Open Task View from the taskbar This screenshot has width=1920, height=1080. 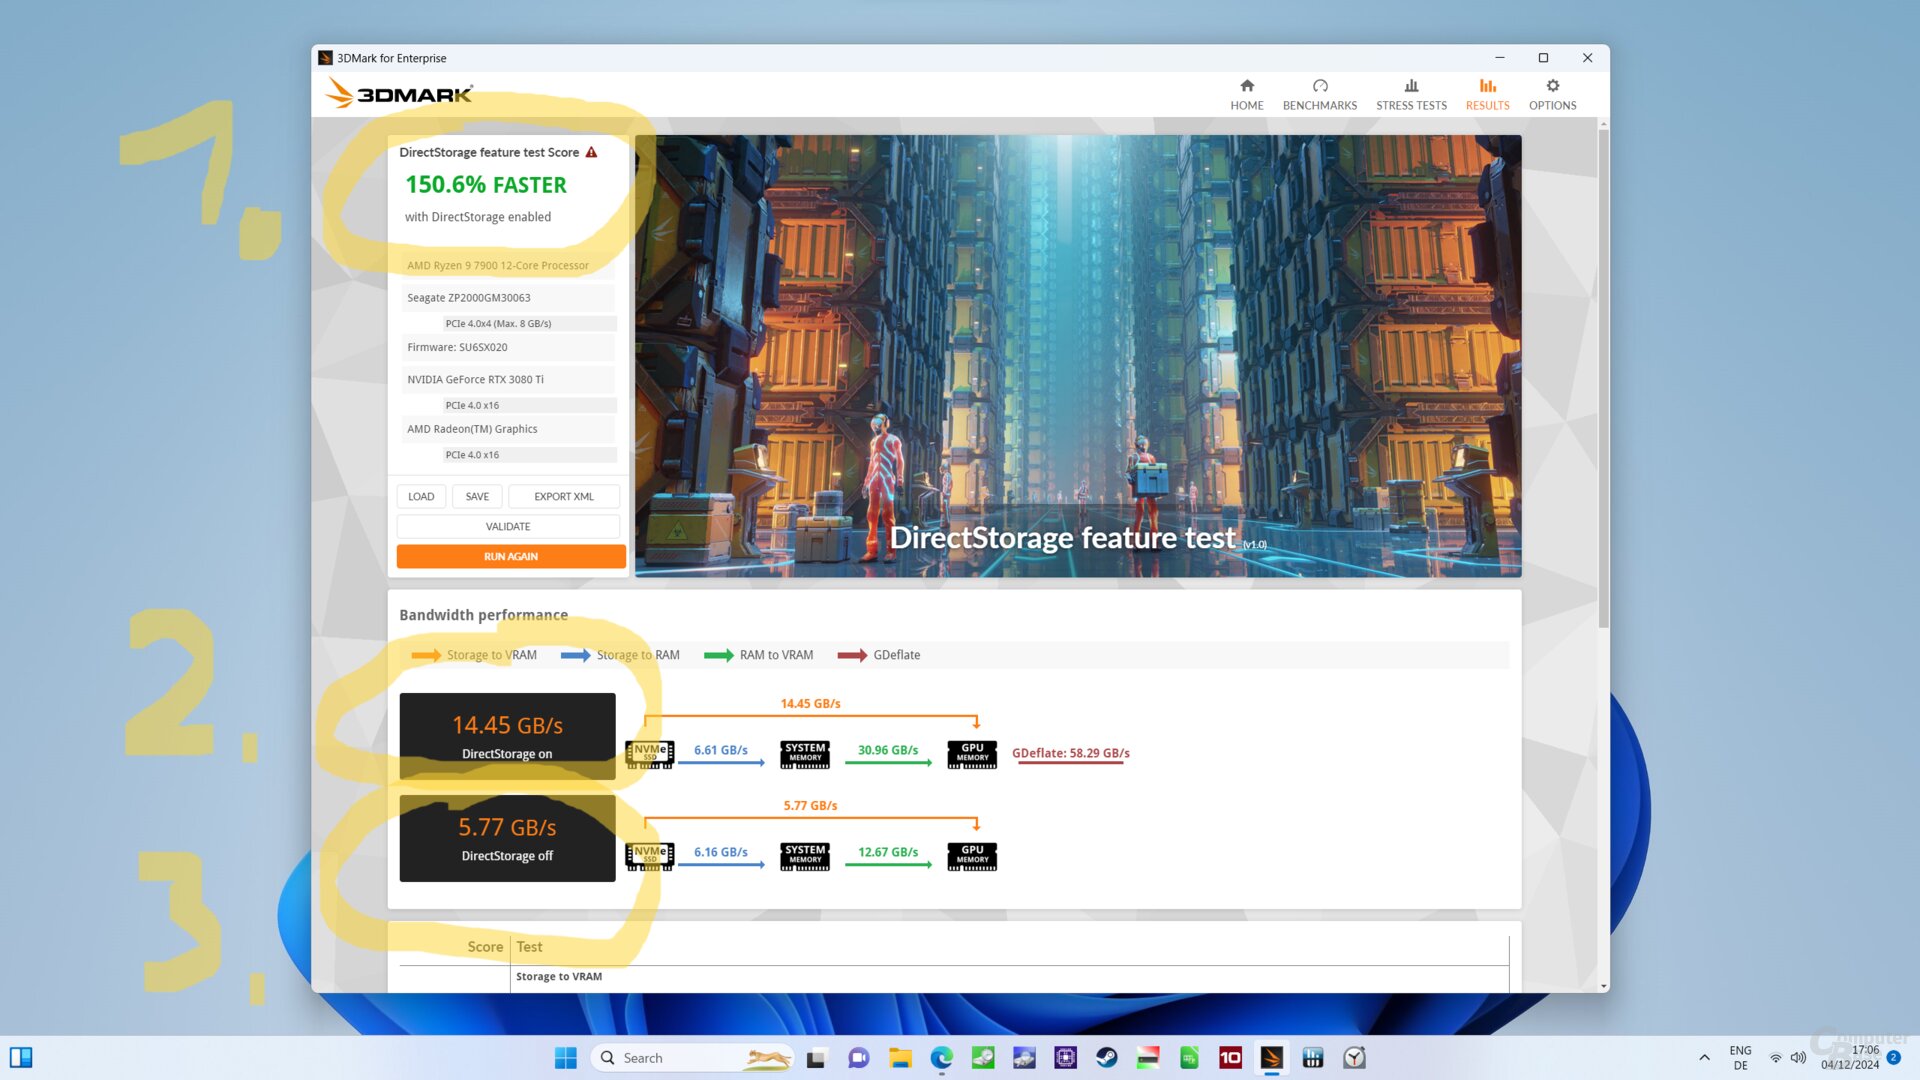pos(816,1058)
